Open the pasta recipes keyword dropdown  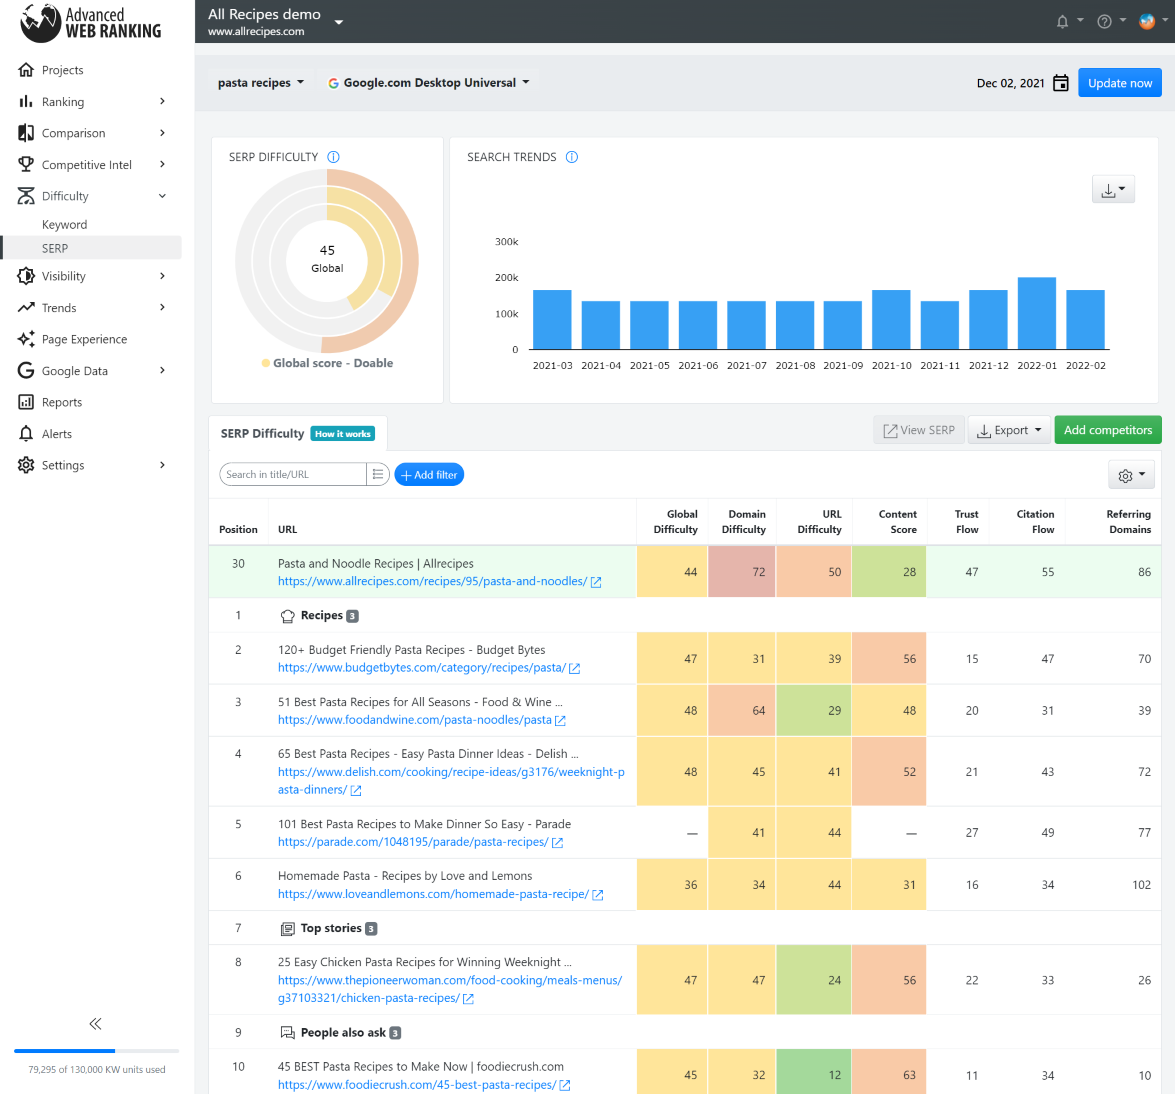(x=261, y=82)
